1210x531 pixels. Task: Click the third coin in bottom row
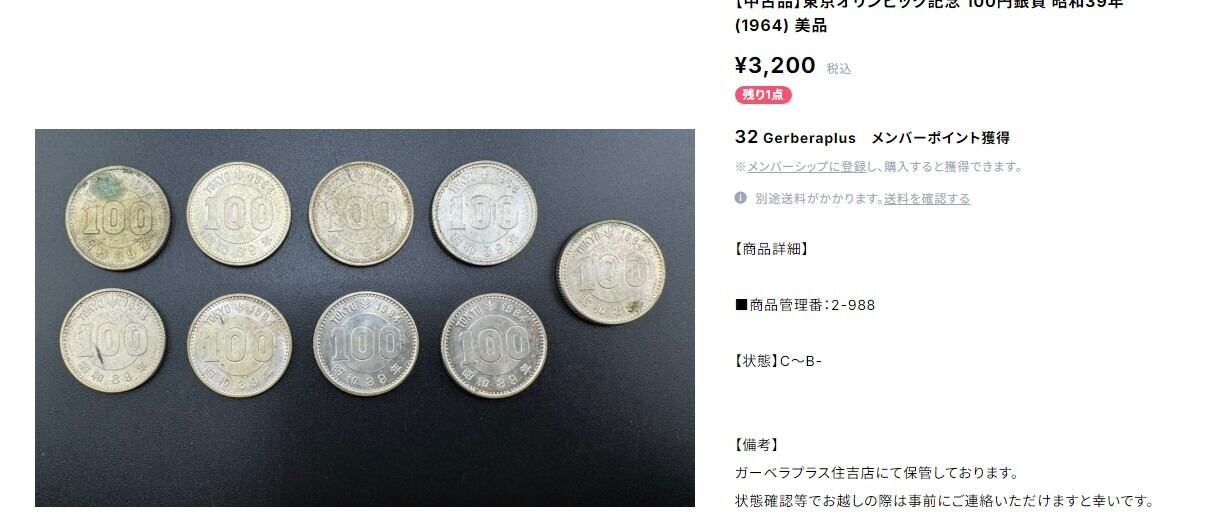point(366,343)
